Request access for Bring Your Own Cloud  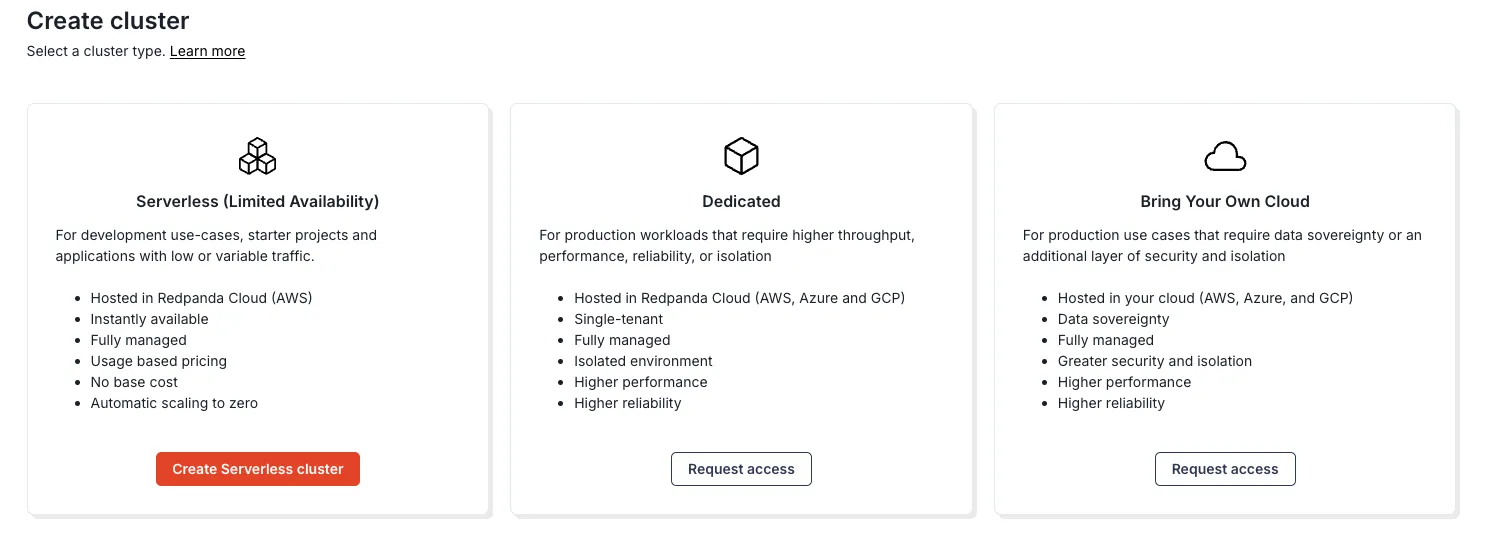pos(1225,469)
